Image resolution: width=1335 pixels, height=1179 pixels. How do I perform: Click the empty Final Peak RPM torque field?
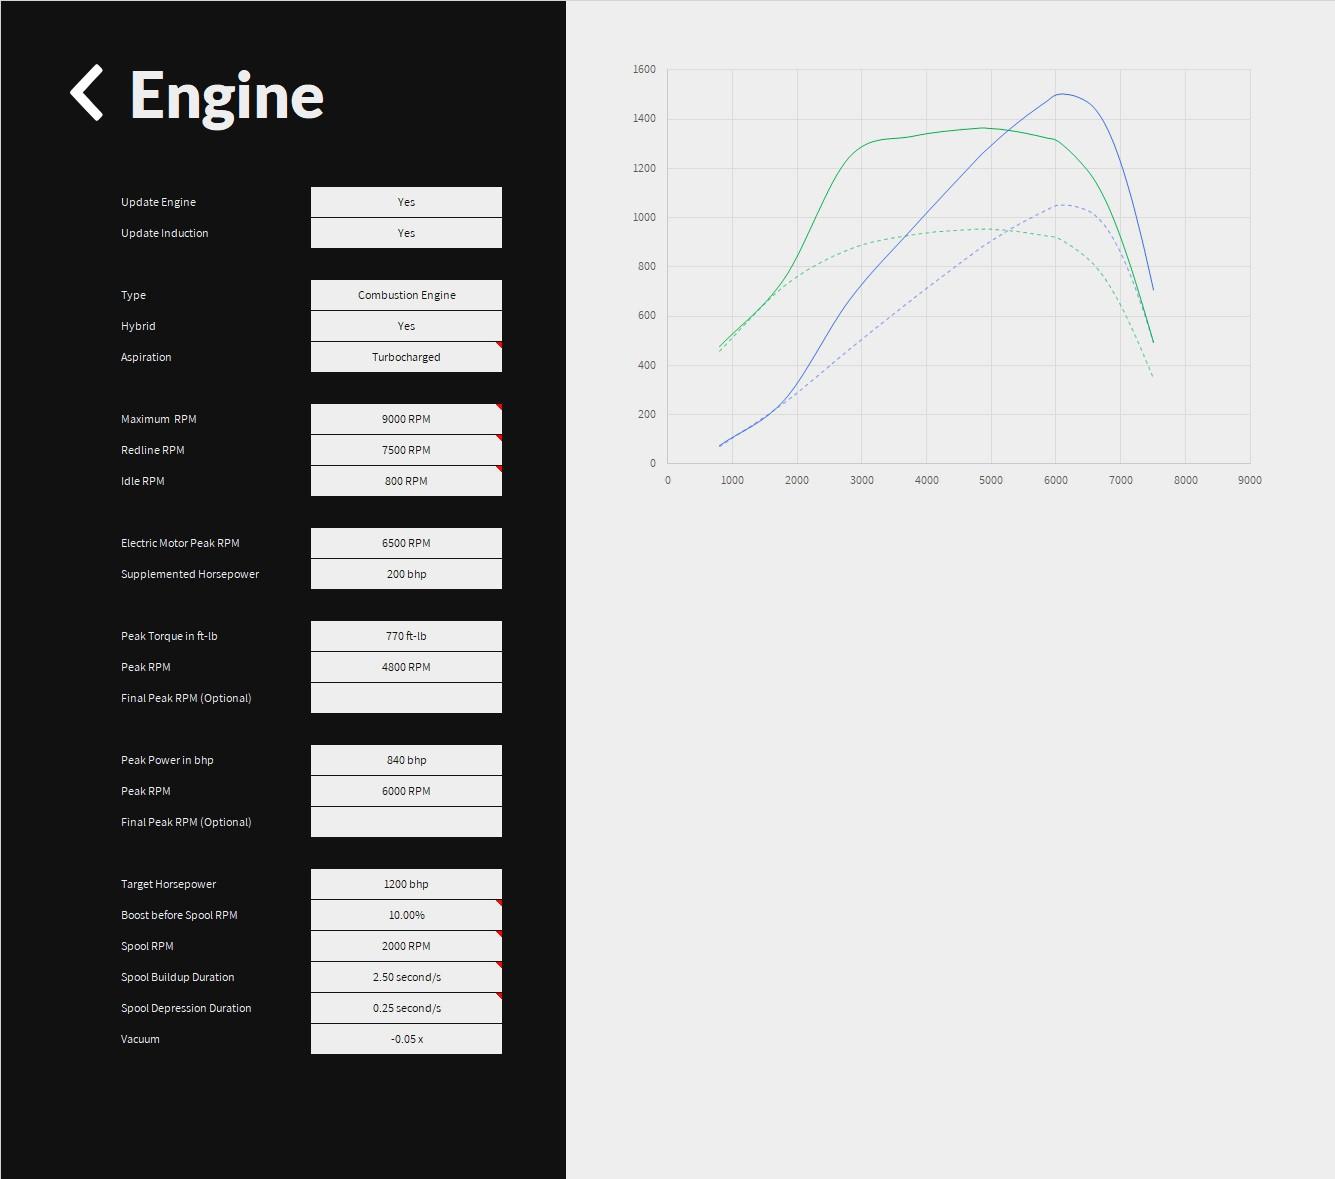click(406, 698)
